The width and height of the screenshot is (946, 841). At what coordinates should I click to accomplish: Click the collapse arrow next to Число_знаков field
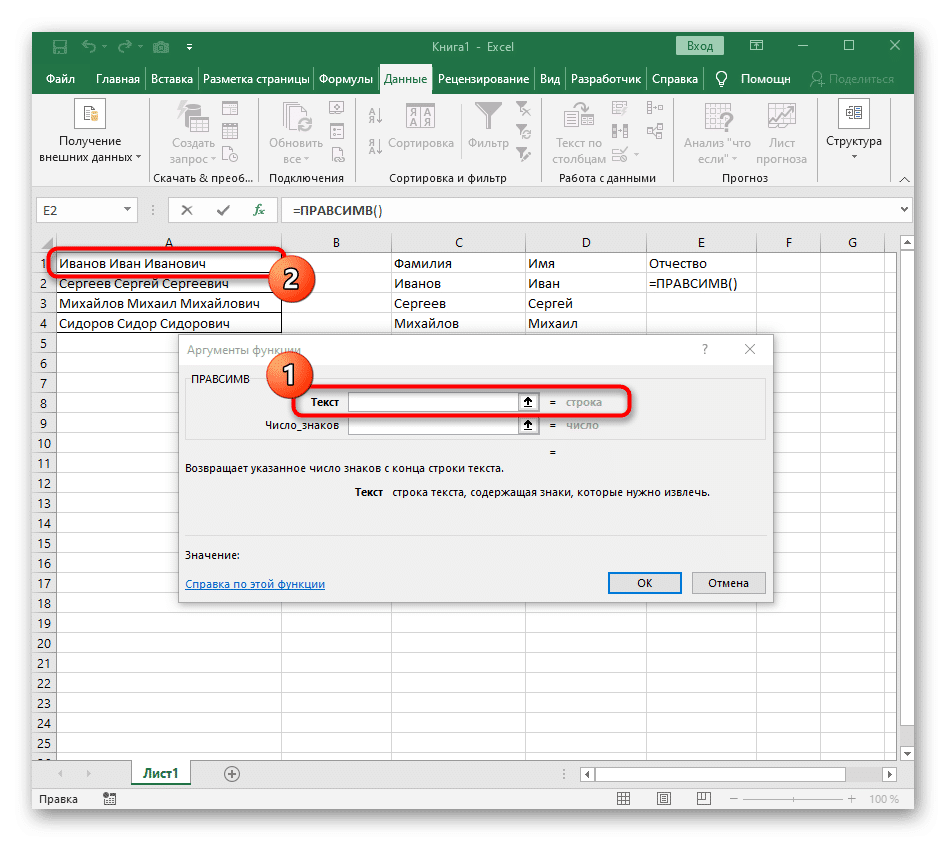[528, 424]
